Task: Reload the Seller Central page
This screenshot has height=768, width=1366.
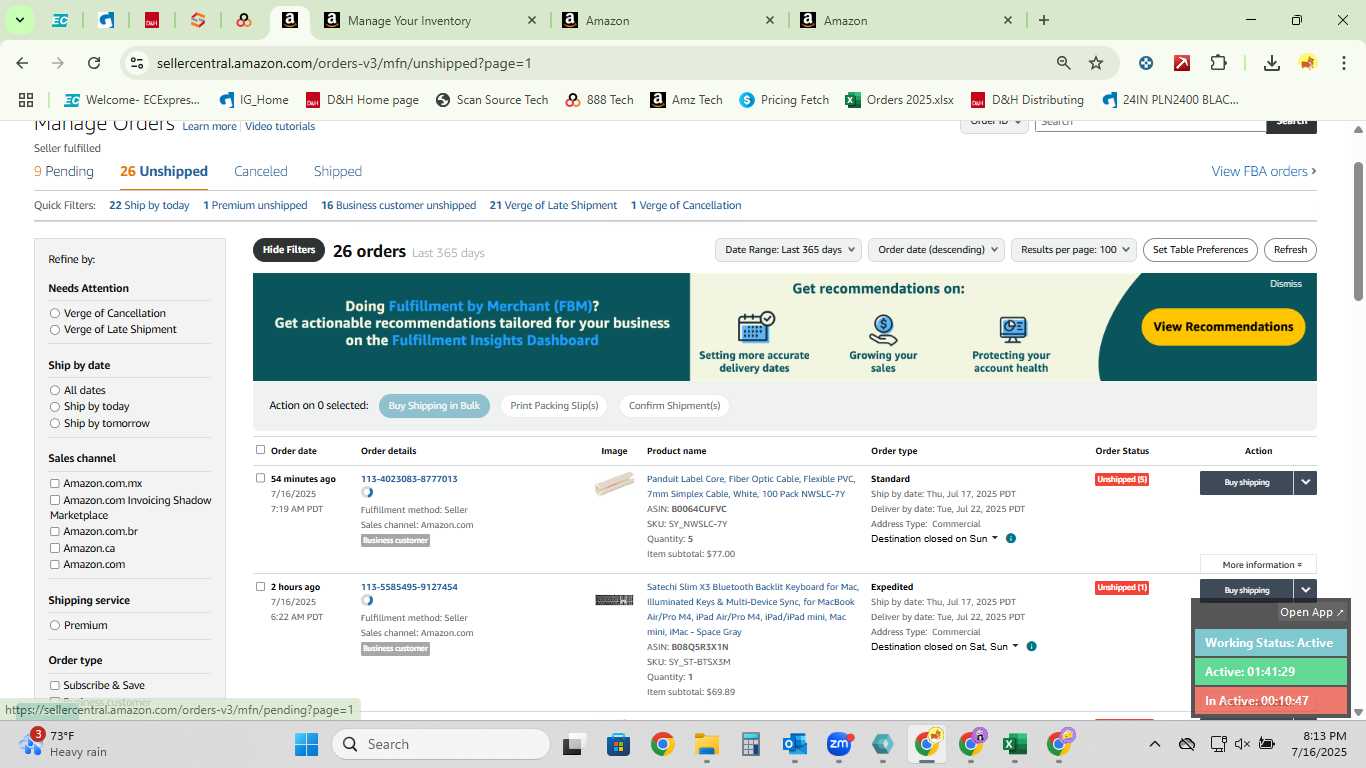Action: point(94,63)
